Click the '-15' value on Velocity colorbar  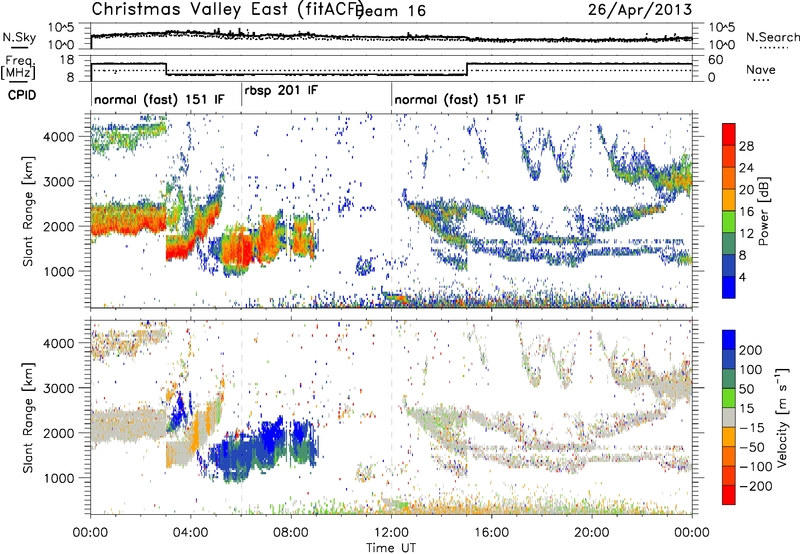[752, 428]
